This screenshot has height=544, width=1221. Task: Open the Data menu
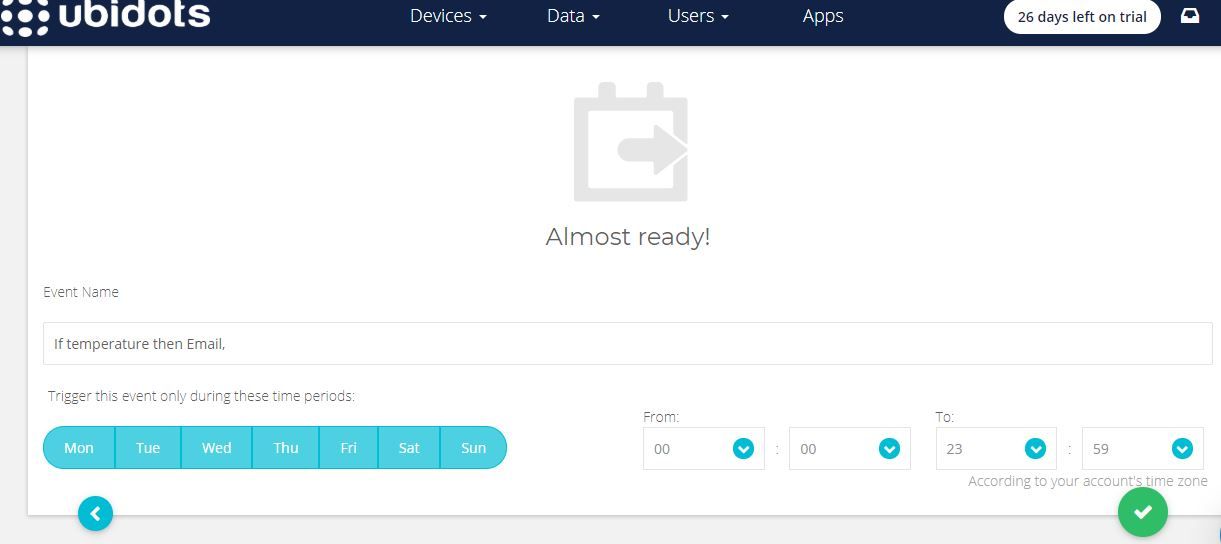pyautogui.click(x=574, y=16)
